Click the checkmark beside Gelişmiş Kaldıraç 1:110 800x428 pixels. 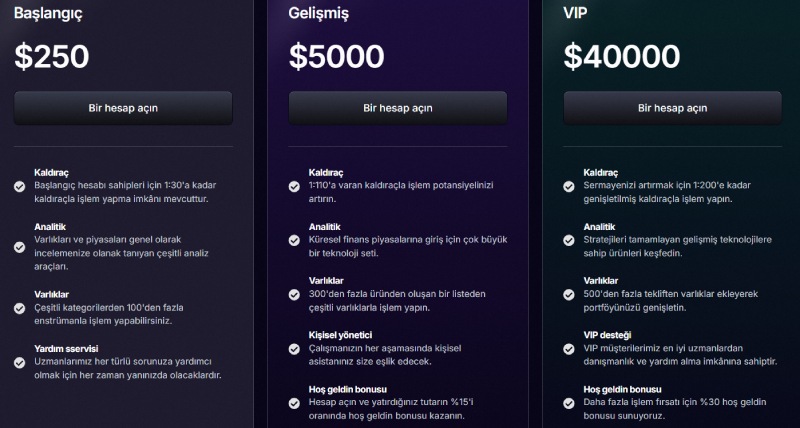point(295,186)
